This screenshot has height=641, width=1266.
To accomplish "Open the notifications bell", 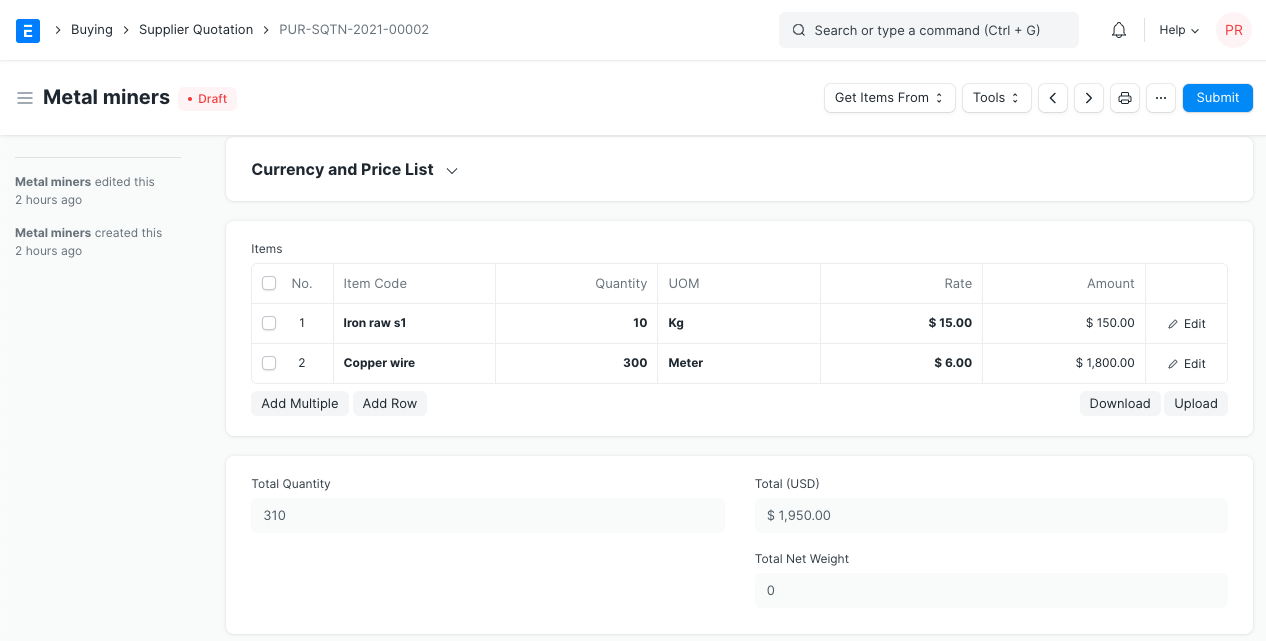I will 1119,30.
